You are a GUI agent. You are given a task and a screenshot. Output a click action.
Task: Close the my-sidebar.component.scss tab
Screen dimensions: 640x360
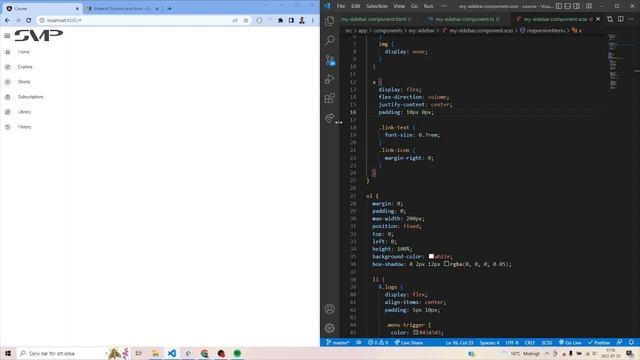[598, 19]
